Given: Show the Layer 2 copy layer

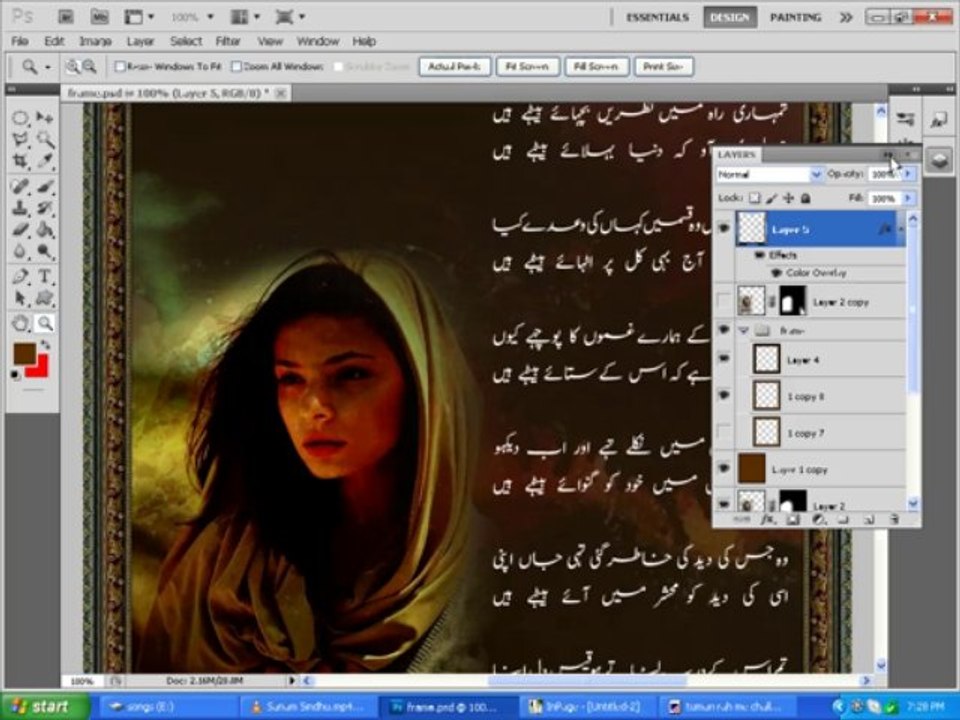Looking at the screenshot, I should click(x=724, y=301).
